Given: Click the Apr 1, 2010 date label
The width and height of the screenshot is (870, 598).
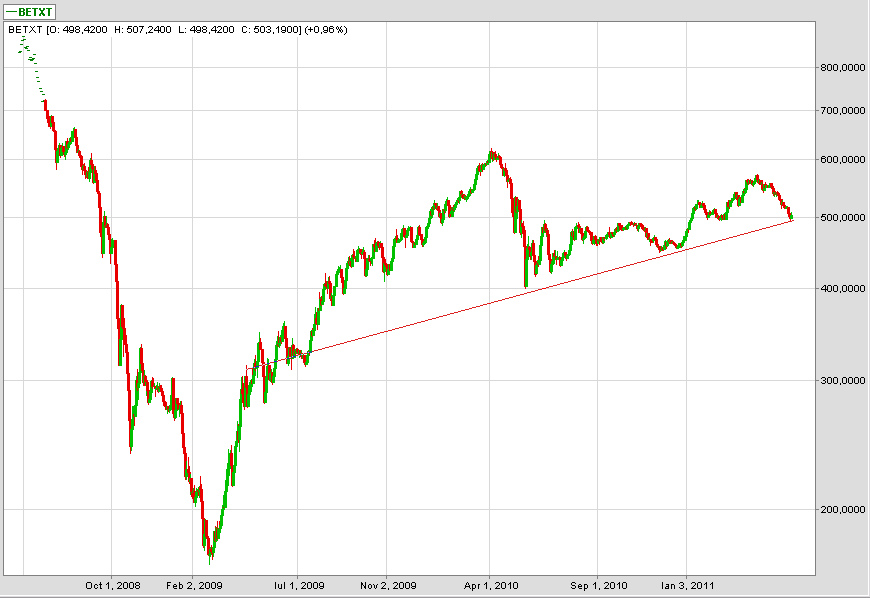Looking at the screenshot, I should [x=489, y=585].
